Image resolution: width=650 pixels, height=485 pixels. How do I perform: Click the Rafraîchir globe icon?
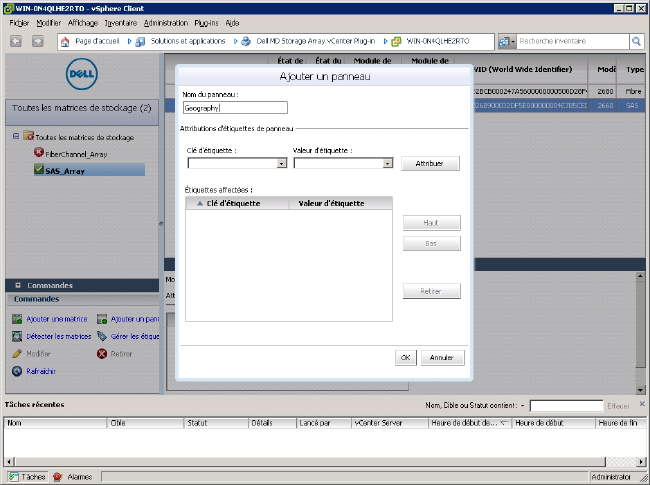coord(17,371)
